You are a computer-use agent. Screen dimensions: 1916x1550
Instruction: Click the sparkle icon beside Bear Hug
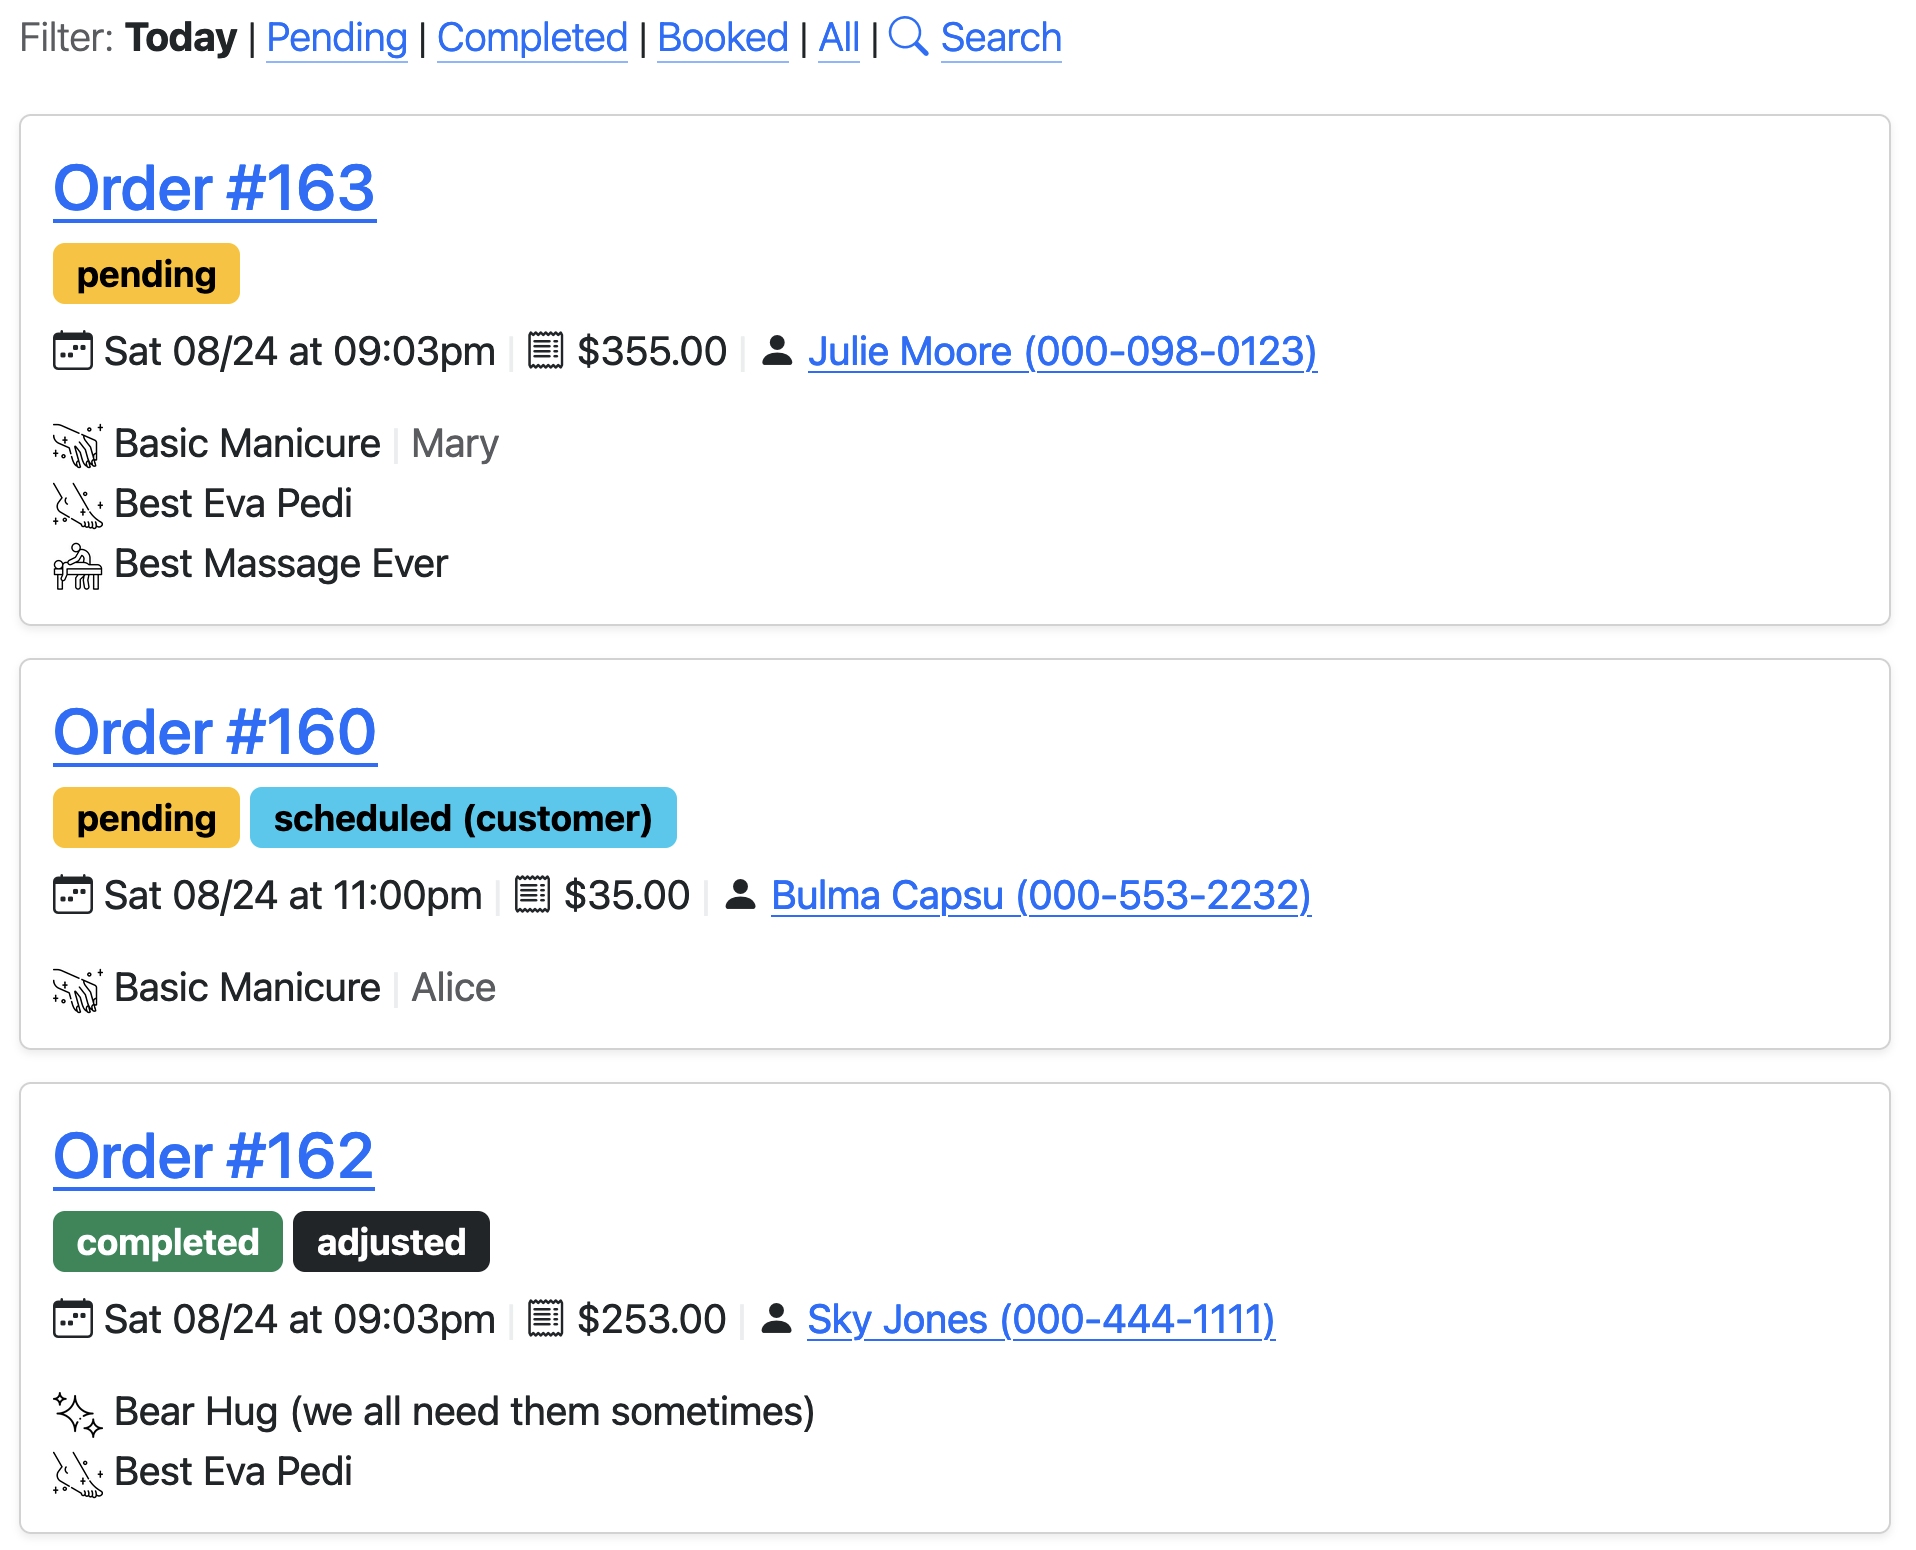point(77,1414)
